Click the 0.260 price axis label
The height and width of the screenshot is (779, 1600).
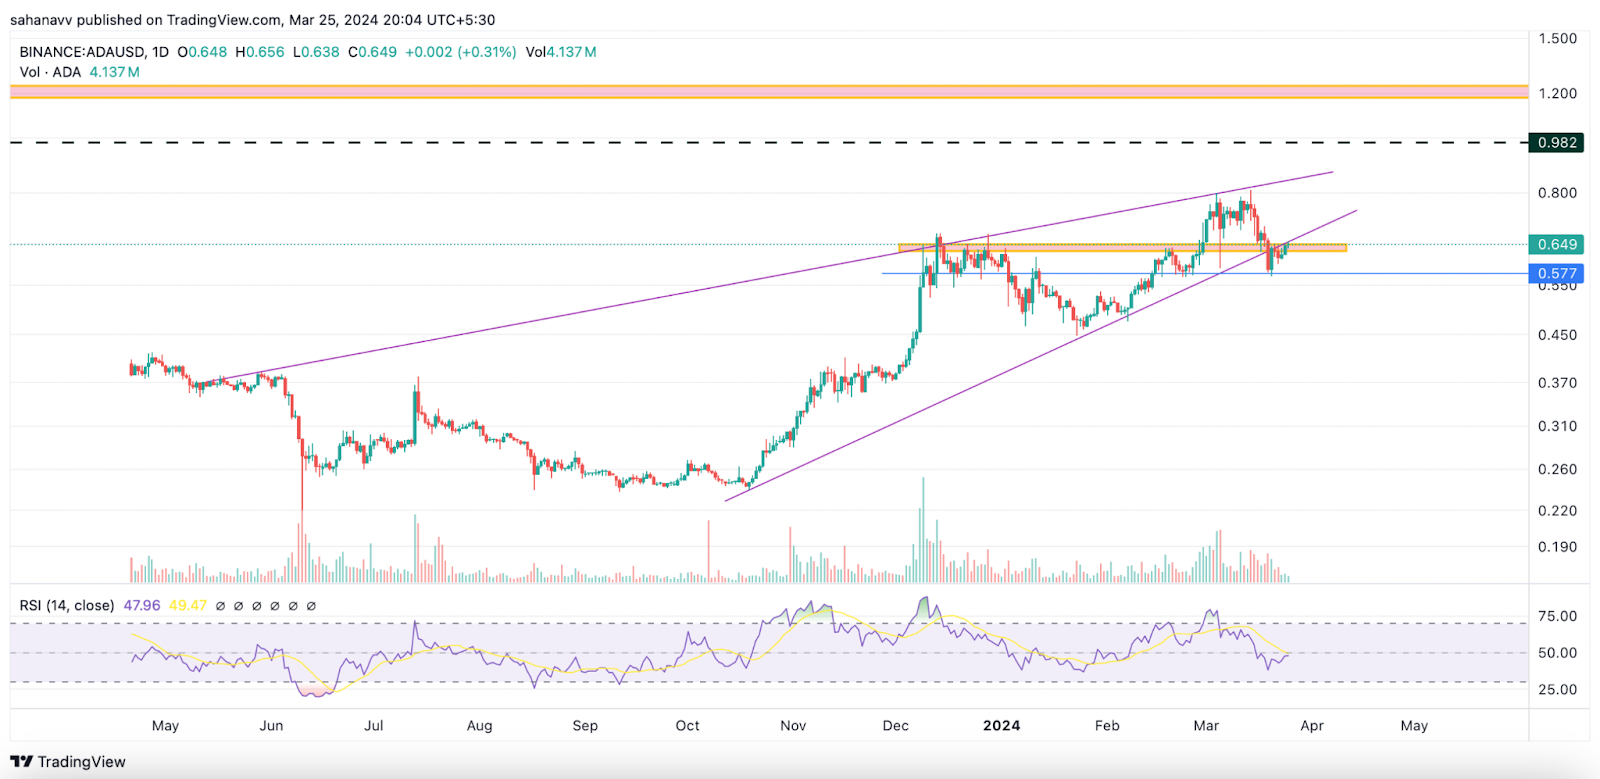point(1557,469)
